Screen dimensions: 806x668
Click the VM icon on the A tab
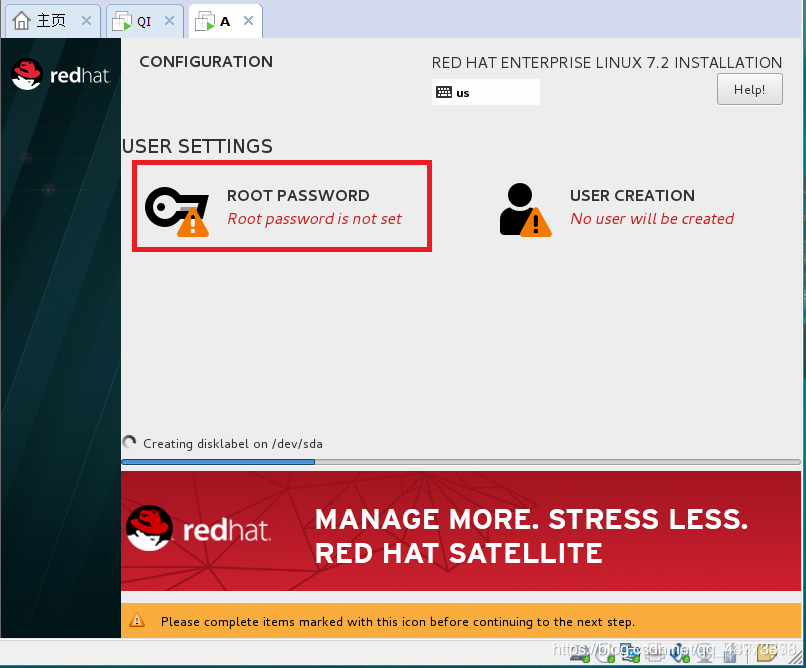coord(205,21)
